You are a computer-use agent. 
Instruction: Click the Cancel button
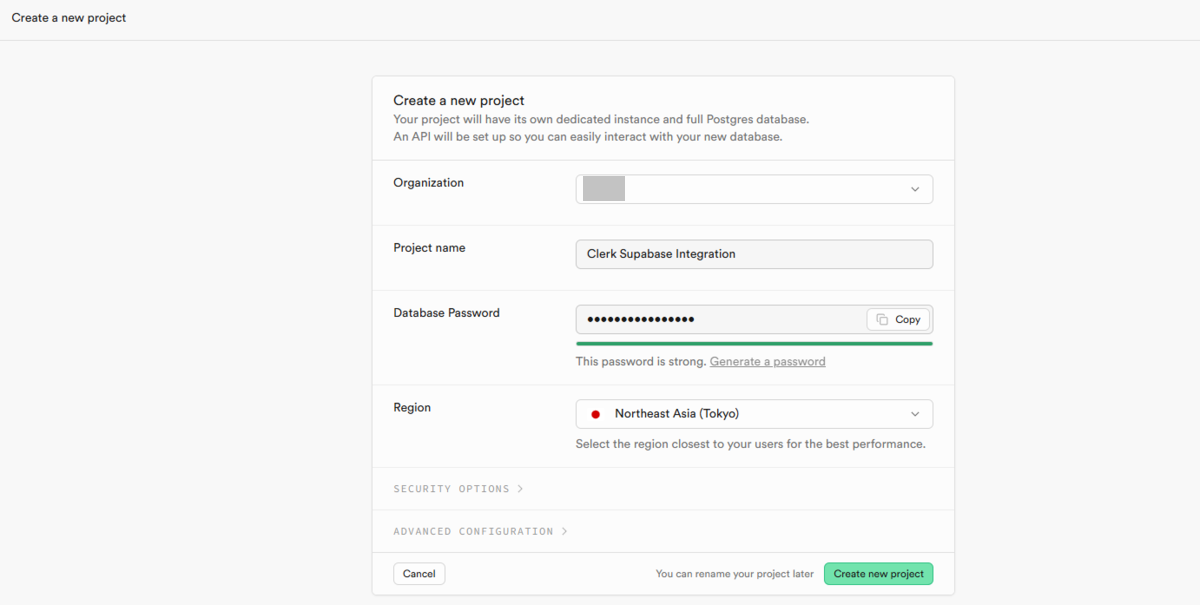pos(419,574)
